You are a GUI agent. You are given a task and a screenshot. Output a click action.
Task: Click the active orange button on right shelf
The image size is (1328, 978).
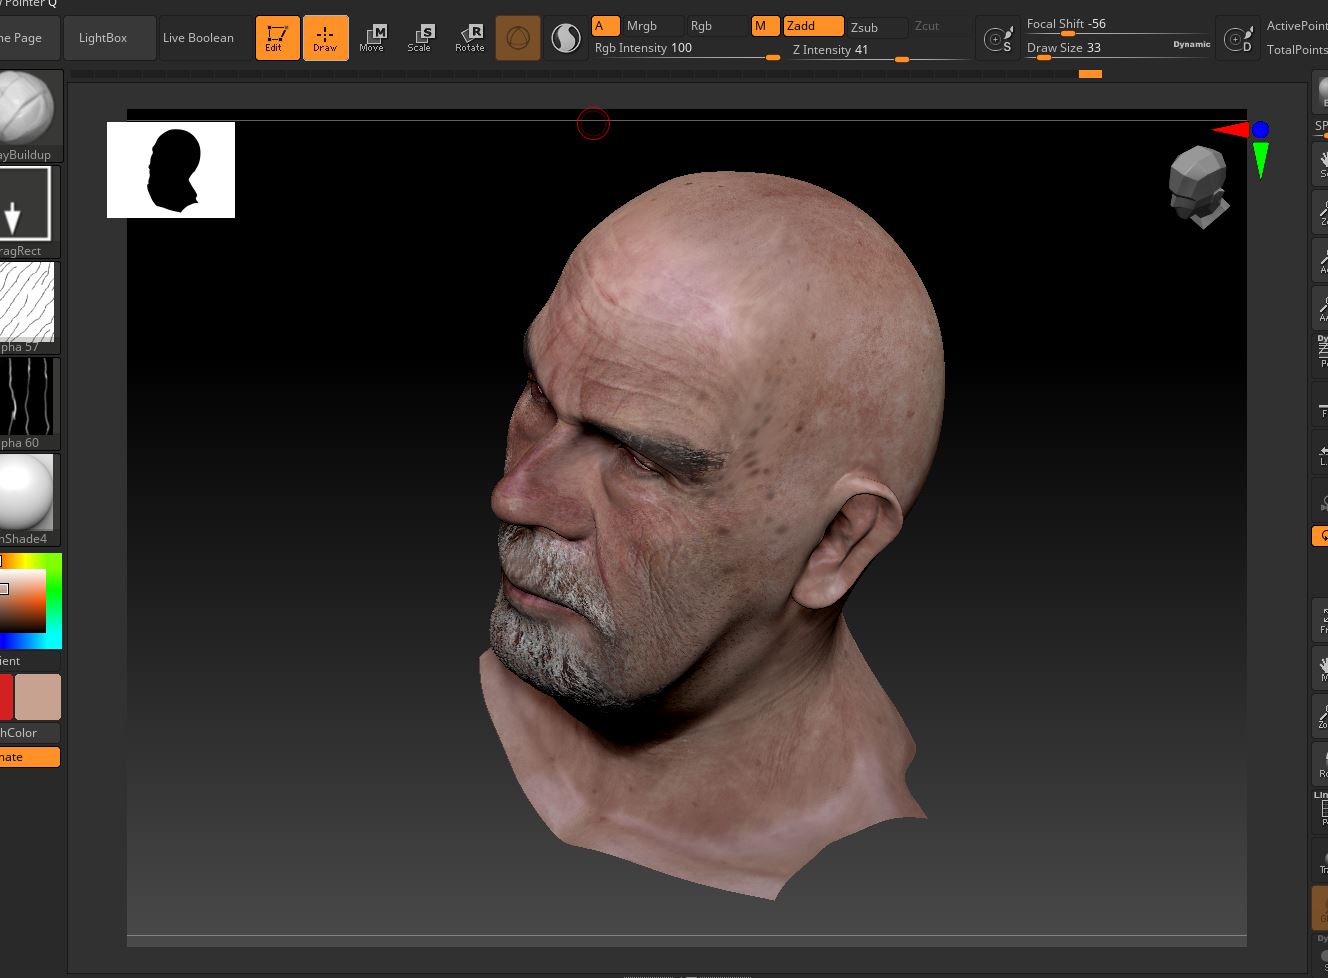coord(1320,536)
